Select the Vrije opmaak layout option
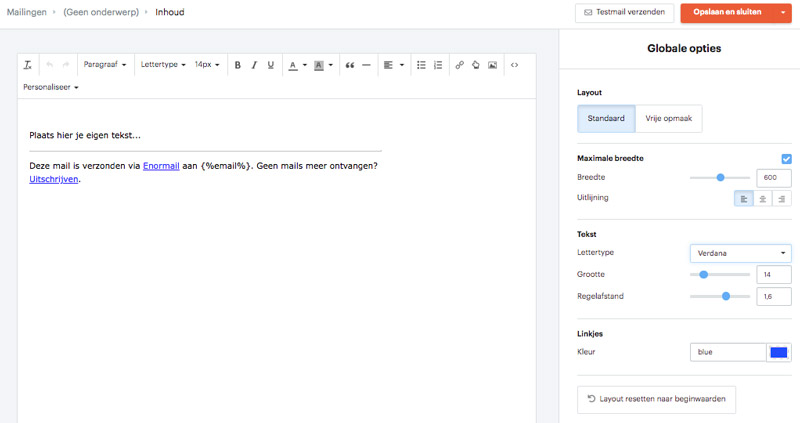Screen dimensions: 800x423 pyautogui.click(x=668, y=119)
